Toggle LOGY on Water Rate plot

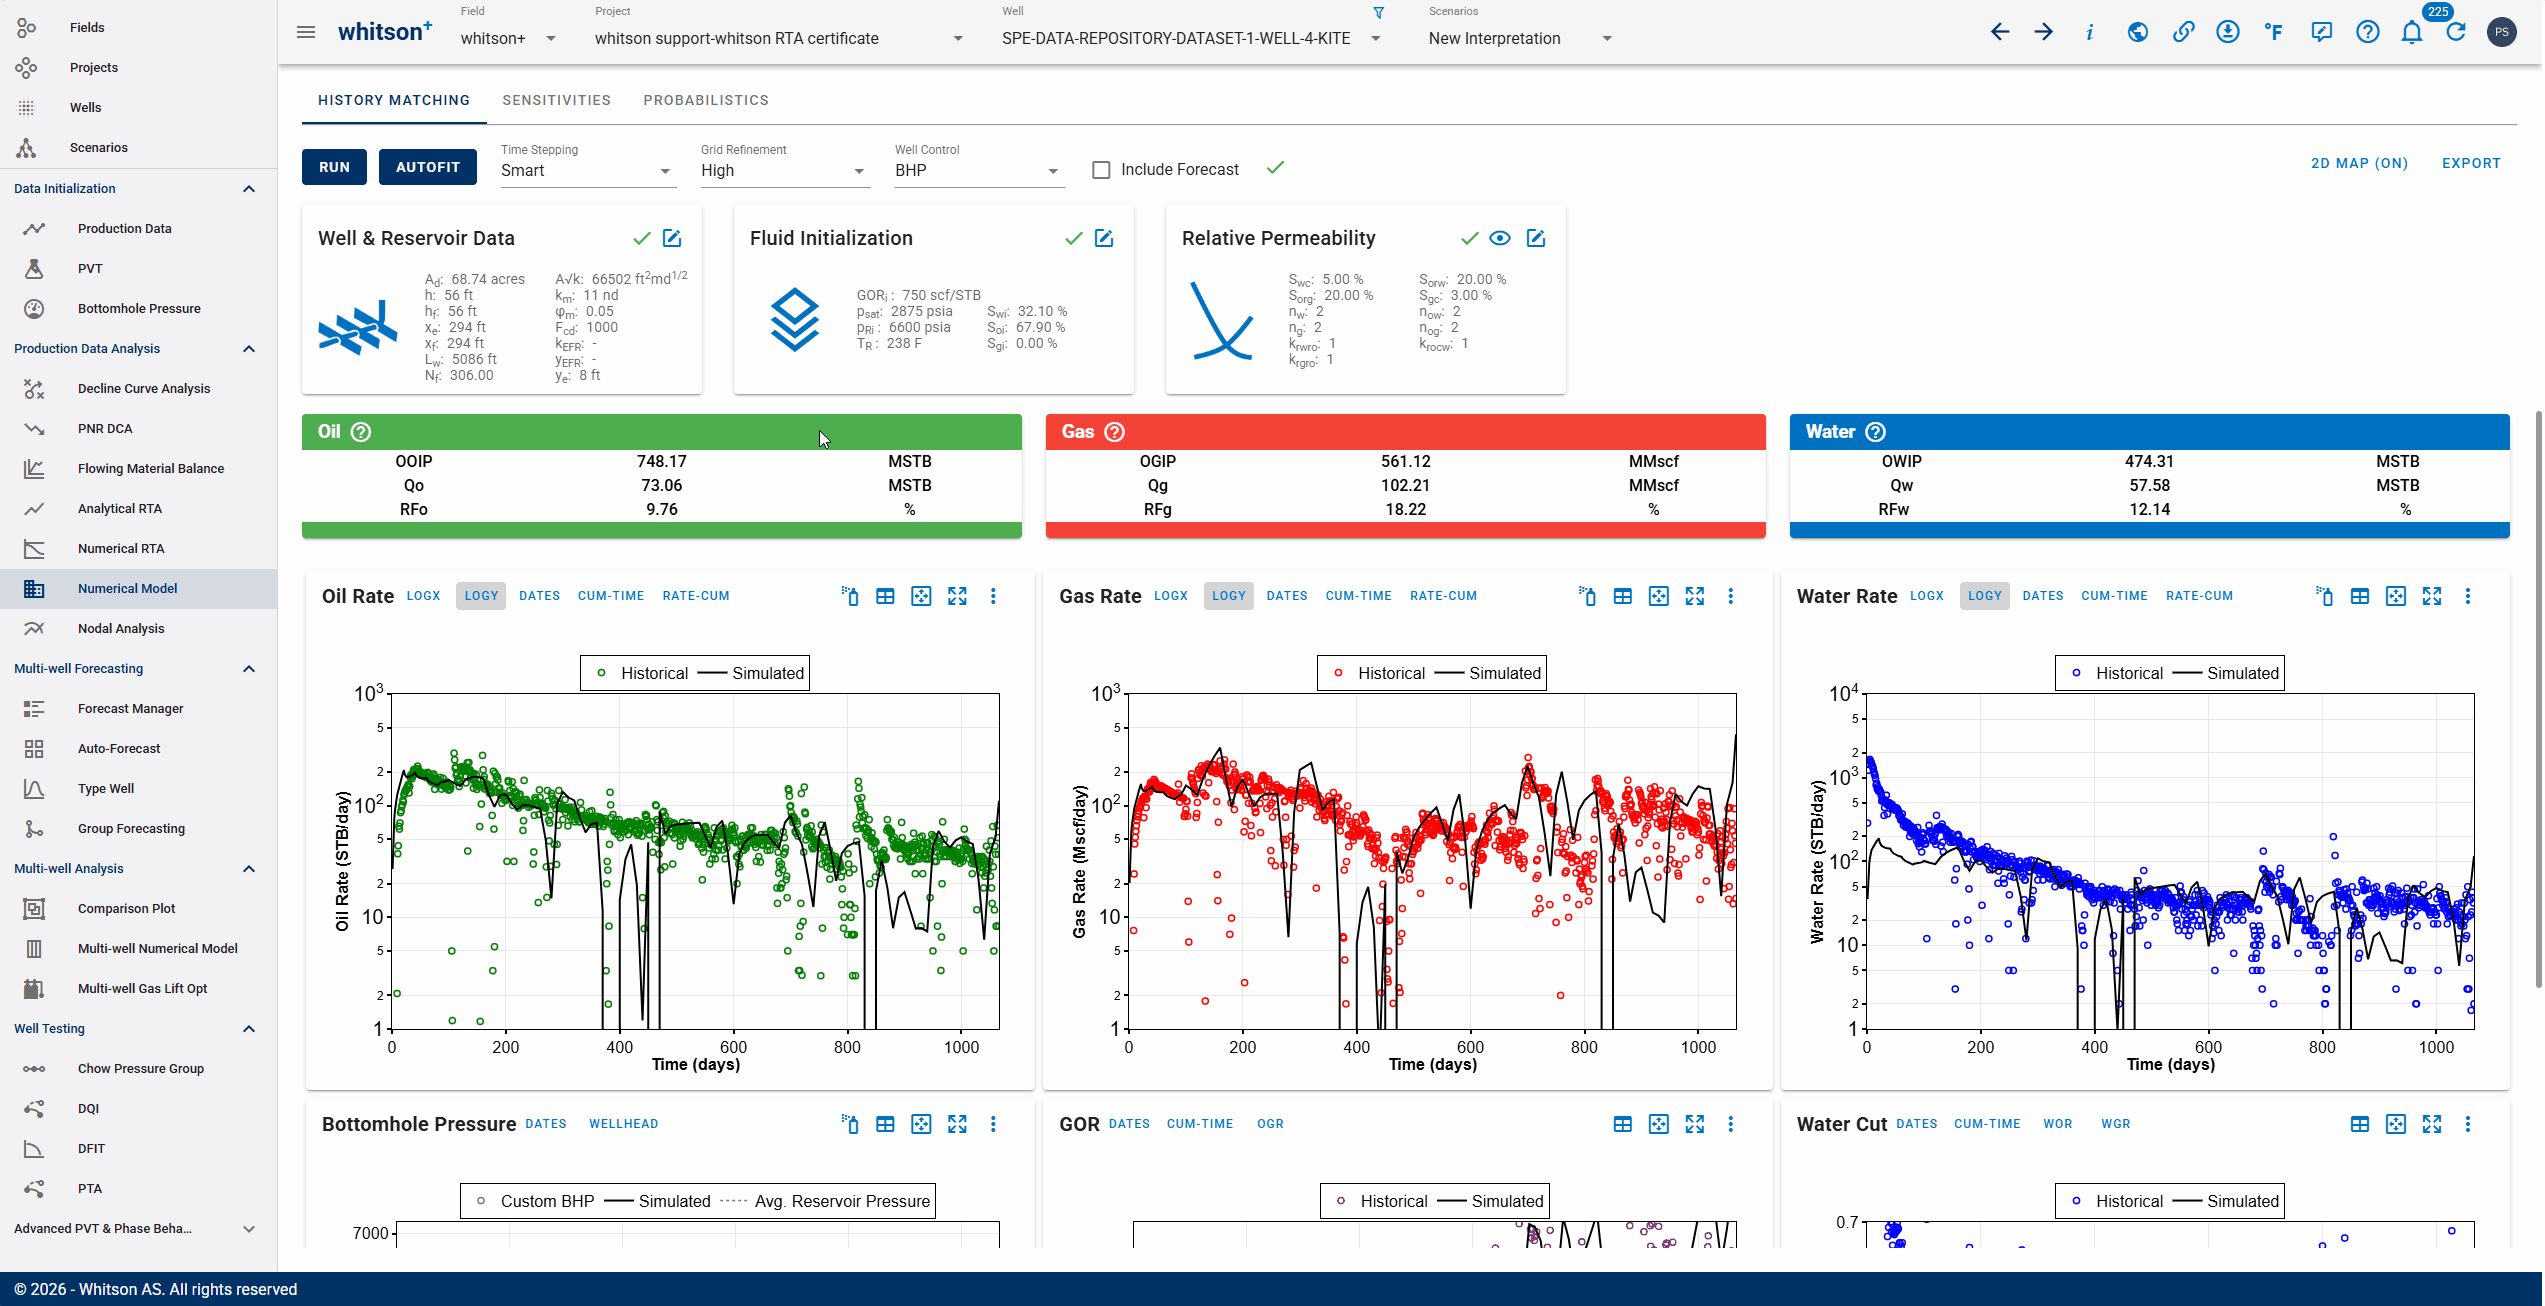click(x=1985, y=596)
